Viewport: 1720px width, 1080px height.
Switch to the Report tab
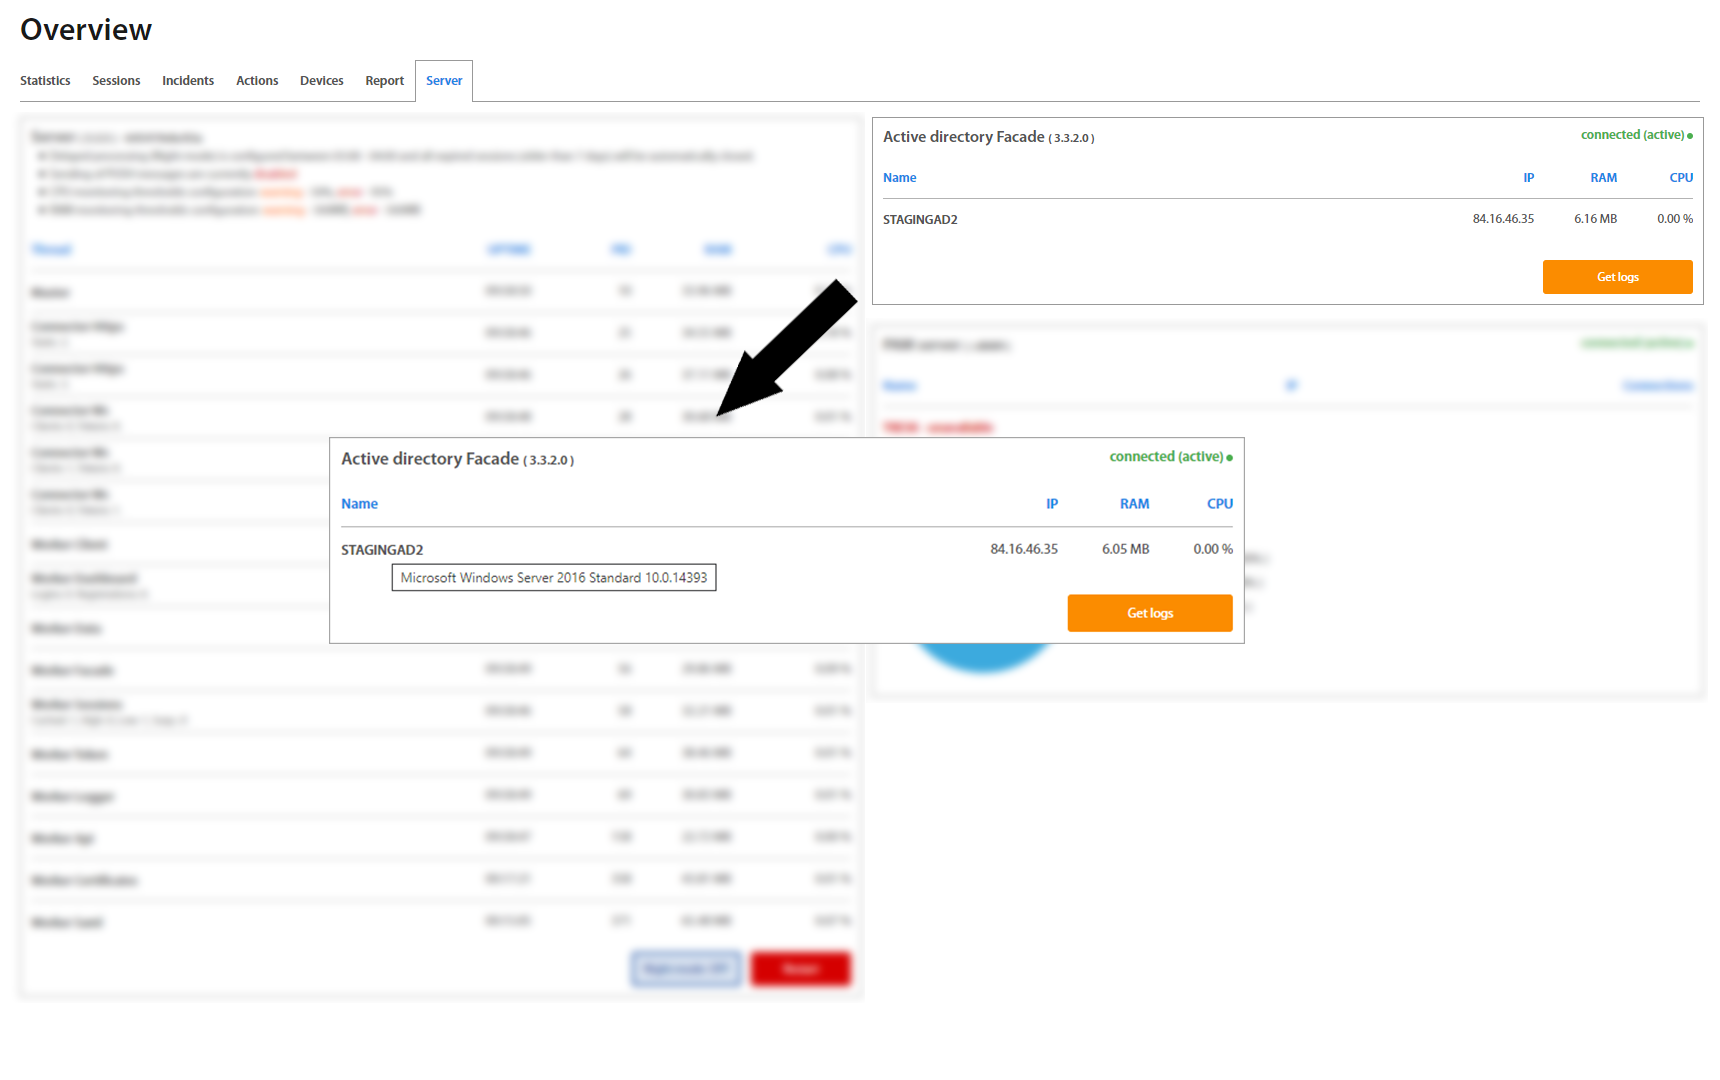(384, 81)
